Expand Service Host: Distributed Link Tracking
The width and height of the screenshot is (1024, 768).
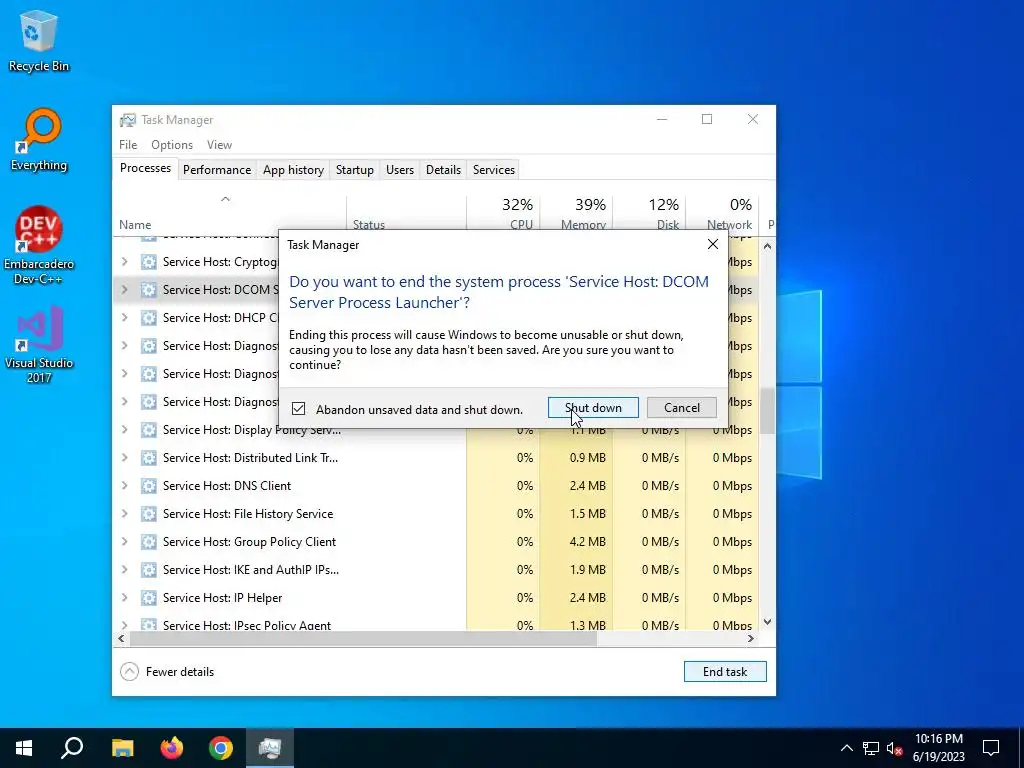pyautogui.click(x=125, y=458)
